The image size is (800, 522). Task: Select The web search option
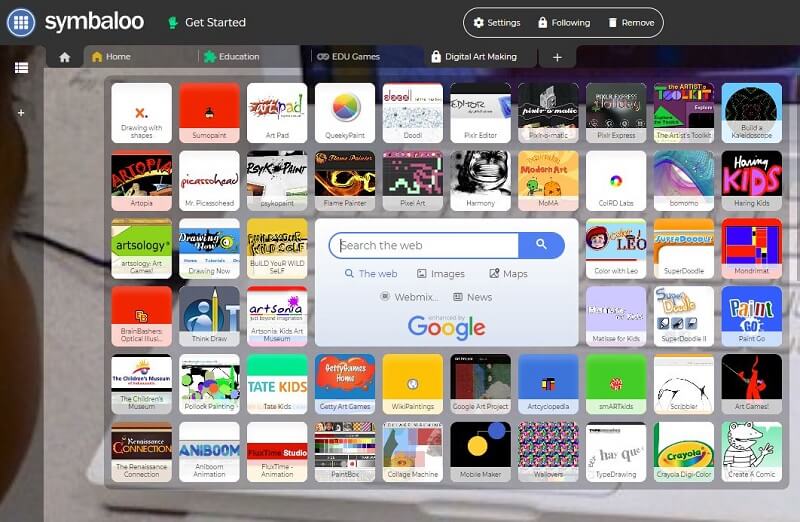tap(371, 274)
